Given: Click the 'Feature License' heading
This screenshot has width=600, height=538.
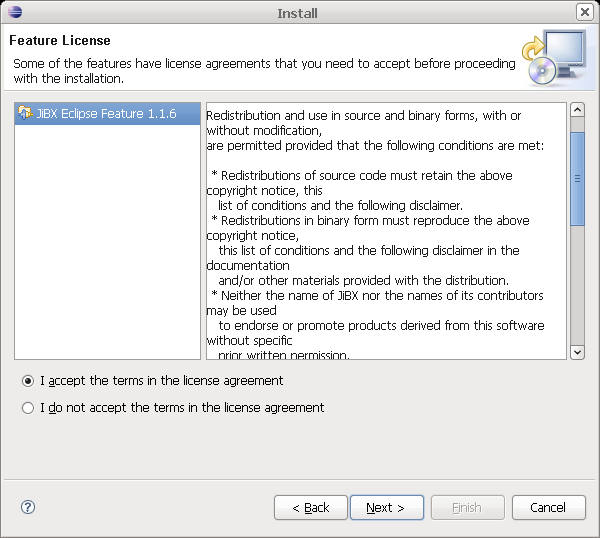Looking at the screenshot, I should [x=60, y=41].
